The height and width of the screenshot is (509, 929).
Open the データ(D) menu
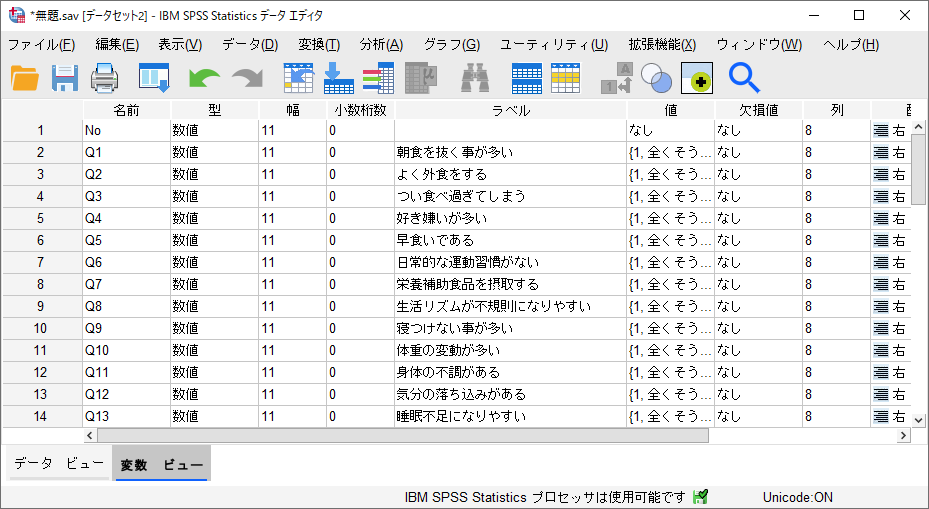[250, 44]
